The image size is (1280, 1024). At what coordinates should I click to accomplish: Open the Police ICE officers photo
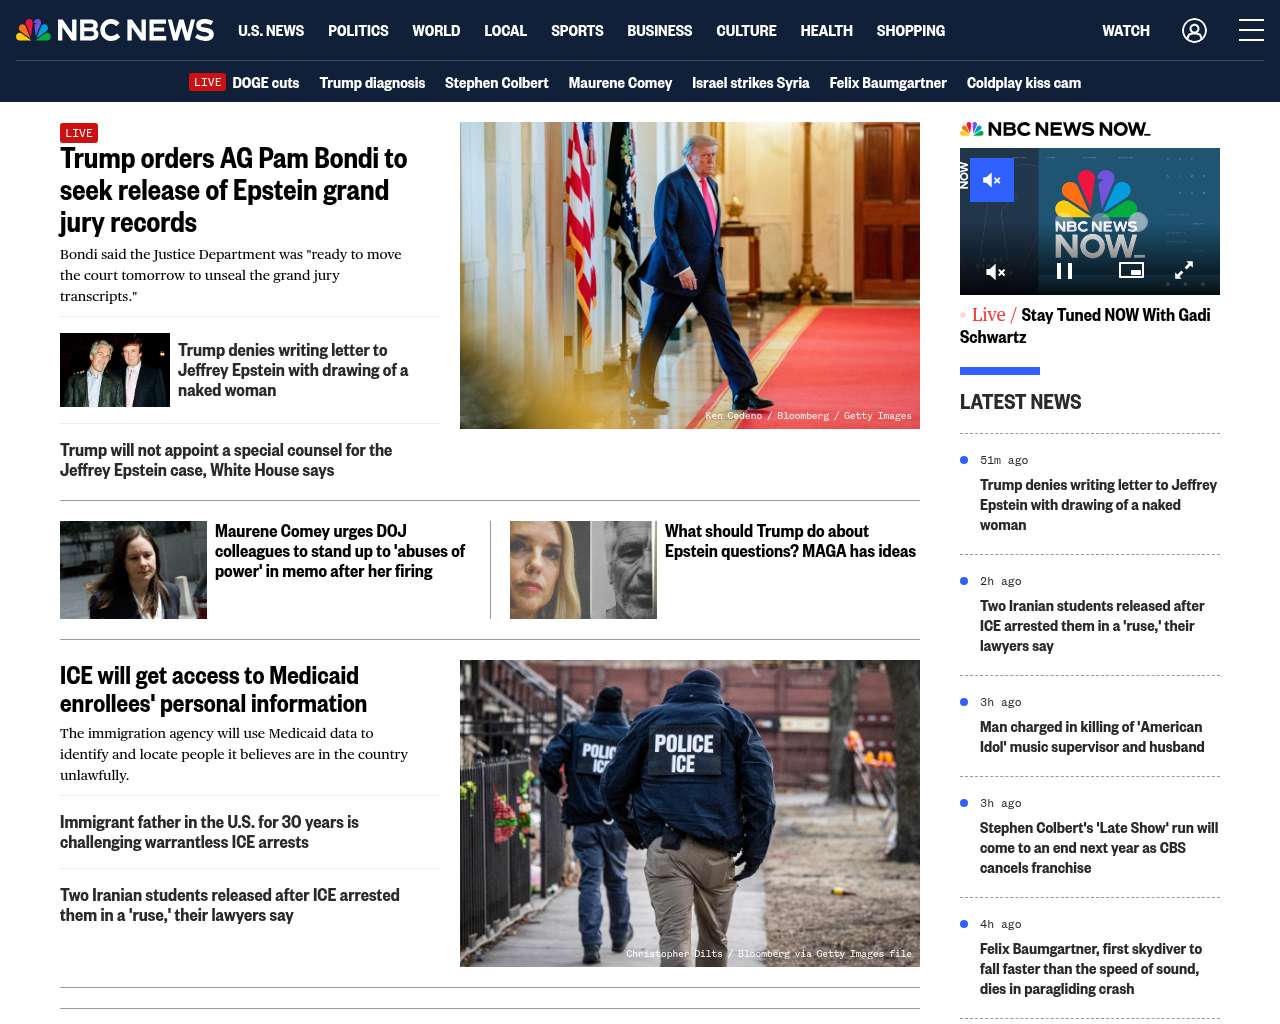coord(690,813)
